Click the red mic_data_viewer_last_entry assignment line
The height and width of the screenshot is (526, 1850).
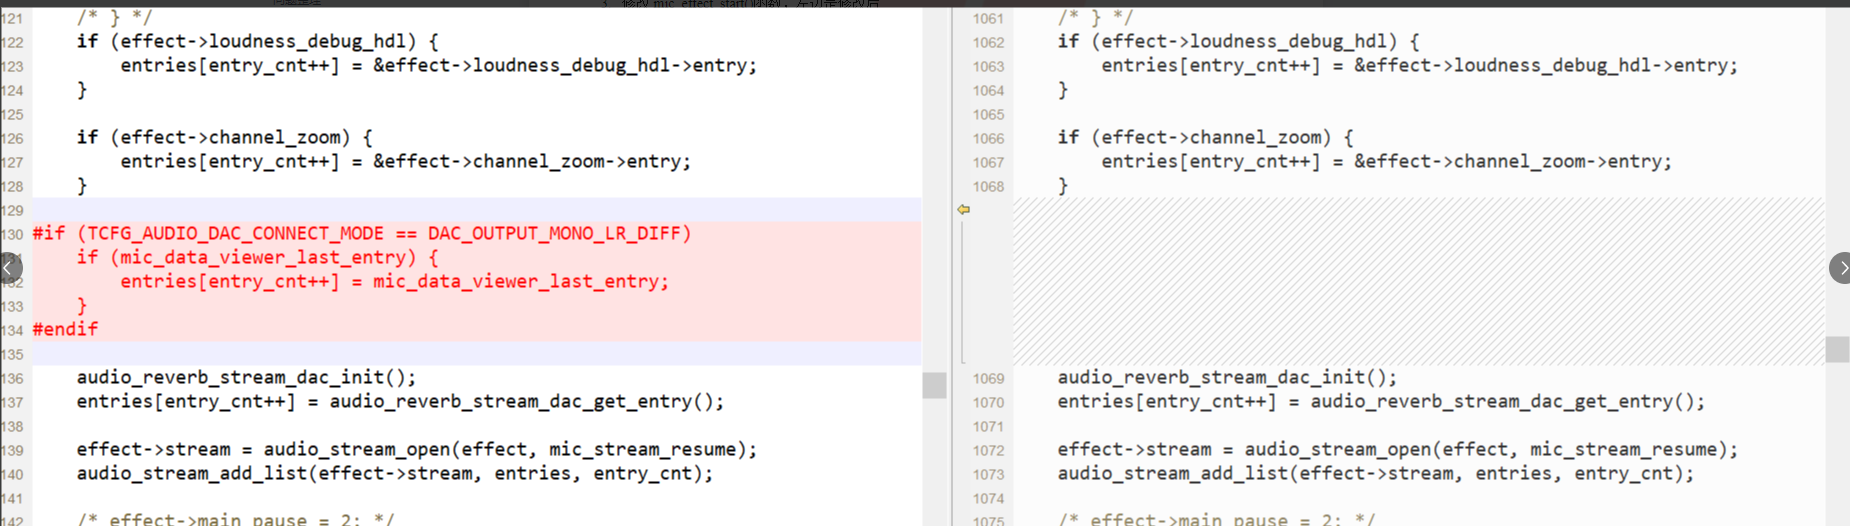coord(395,282)
